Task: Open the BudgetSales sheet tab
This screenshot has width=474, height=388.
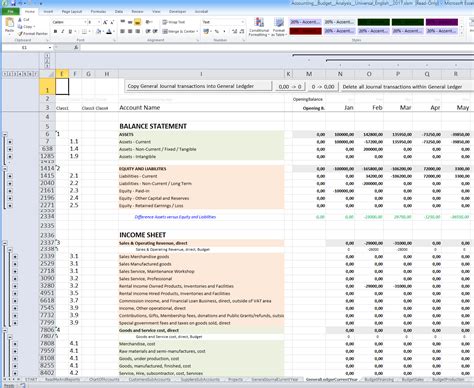Action: 413,379
